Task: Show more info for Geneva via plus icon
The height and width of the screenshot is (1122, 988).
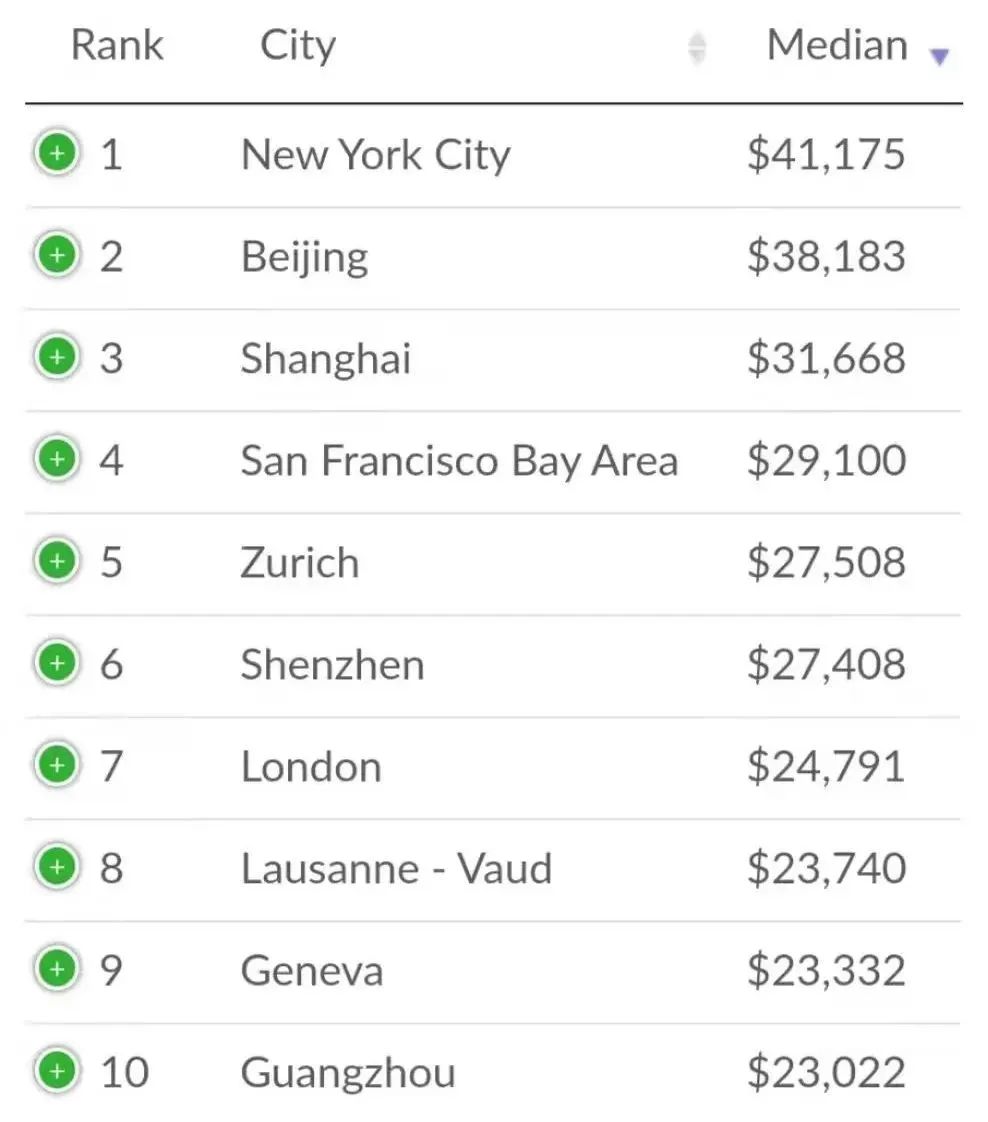Action: coord(57,969)
